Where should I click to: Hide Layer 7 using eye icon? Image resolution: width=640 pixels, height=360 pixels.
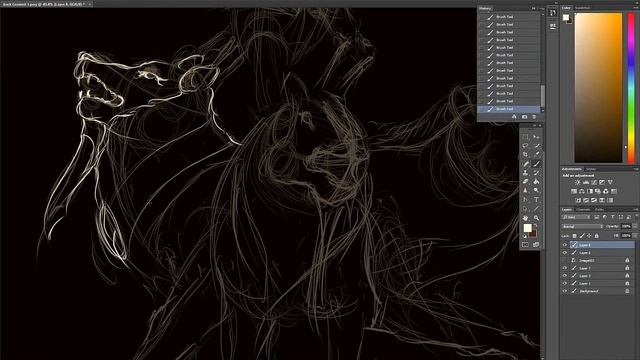point(565,268)
